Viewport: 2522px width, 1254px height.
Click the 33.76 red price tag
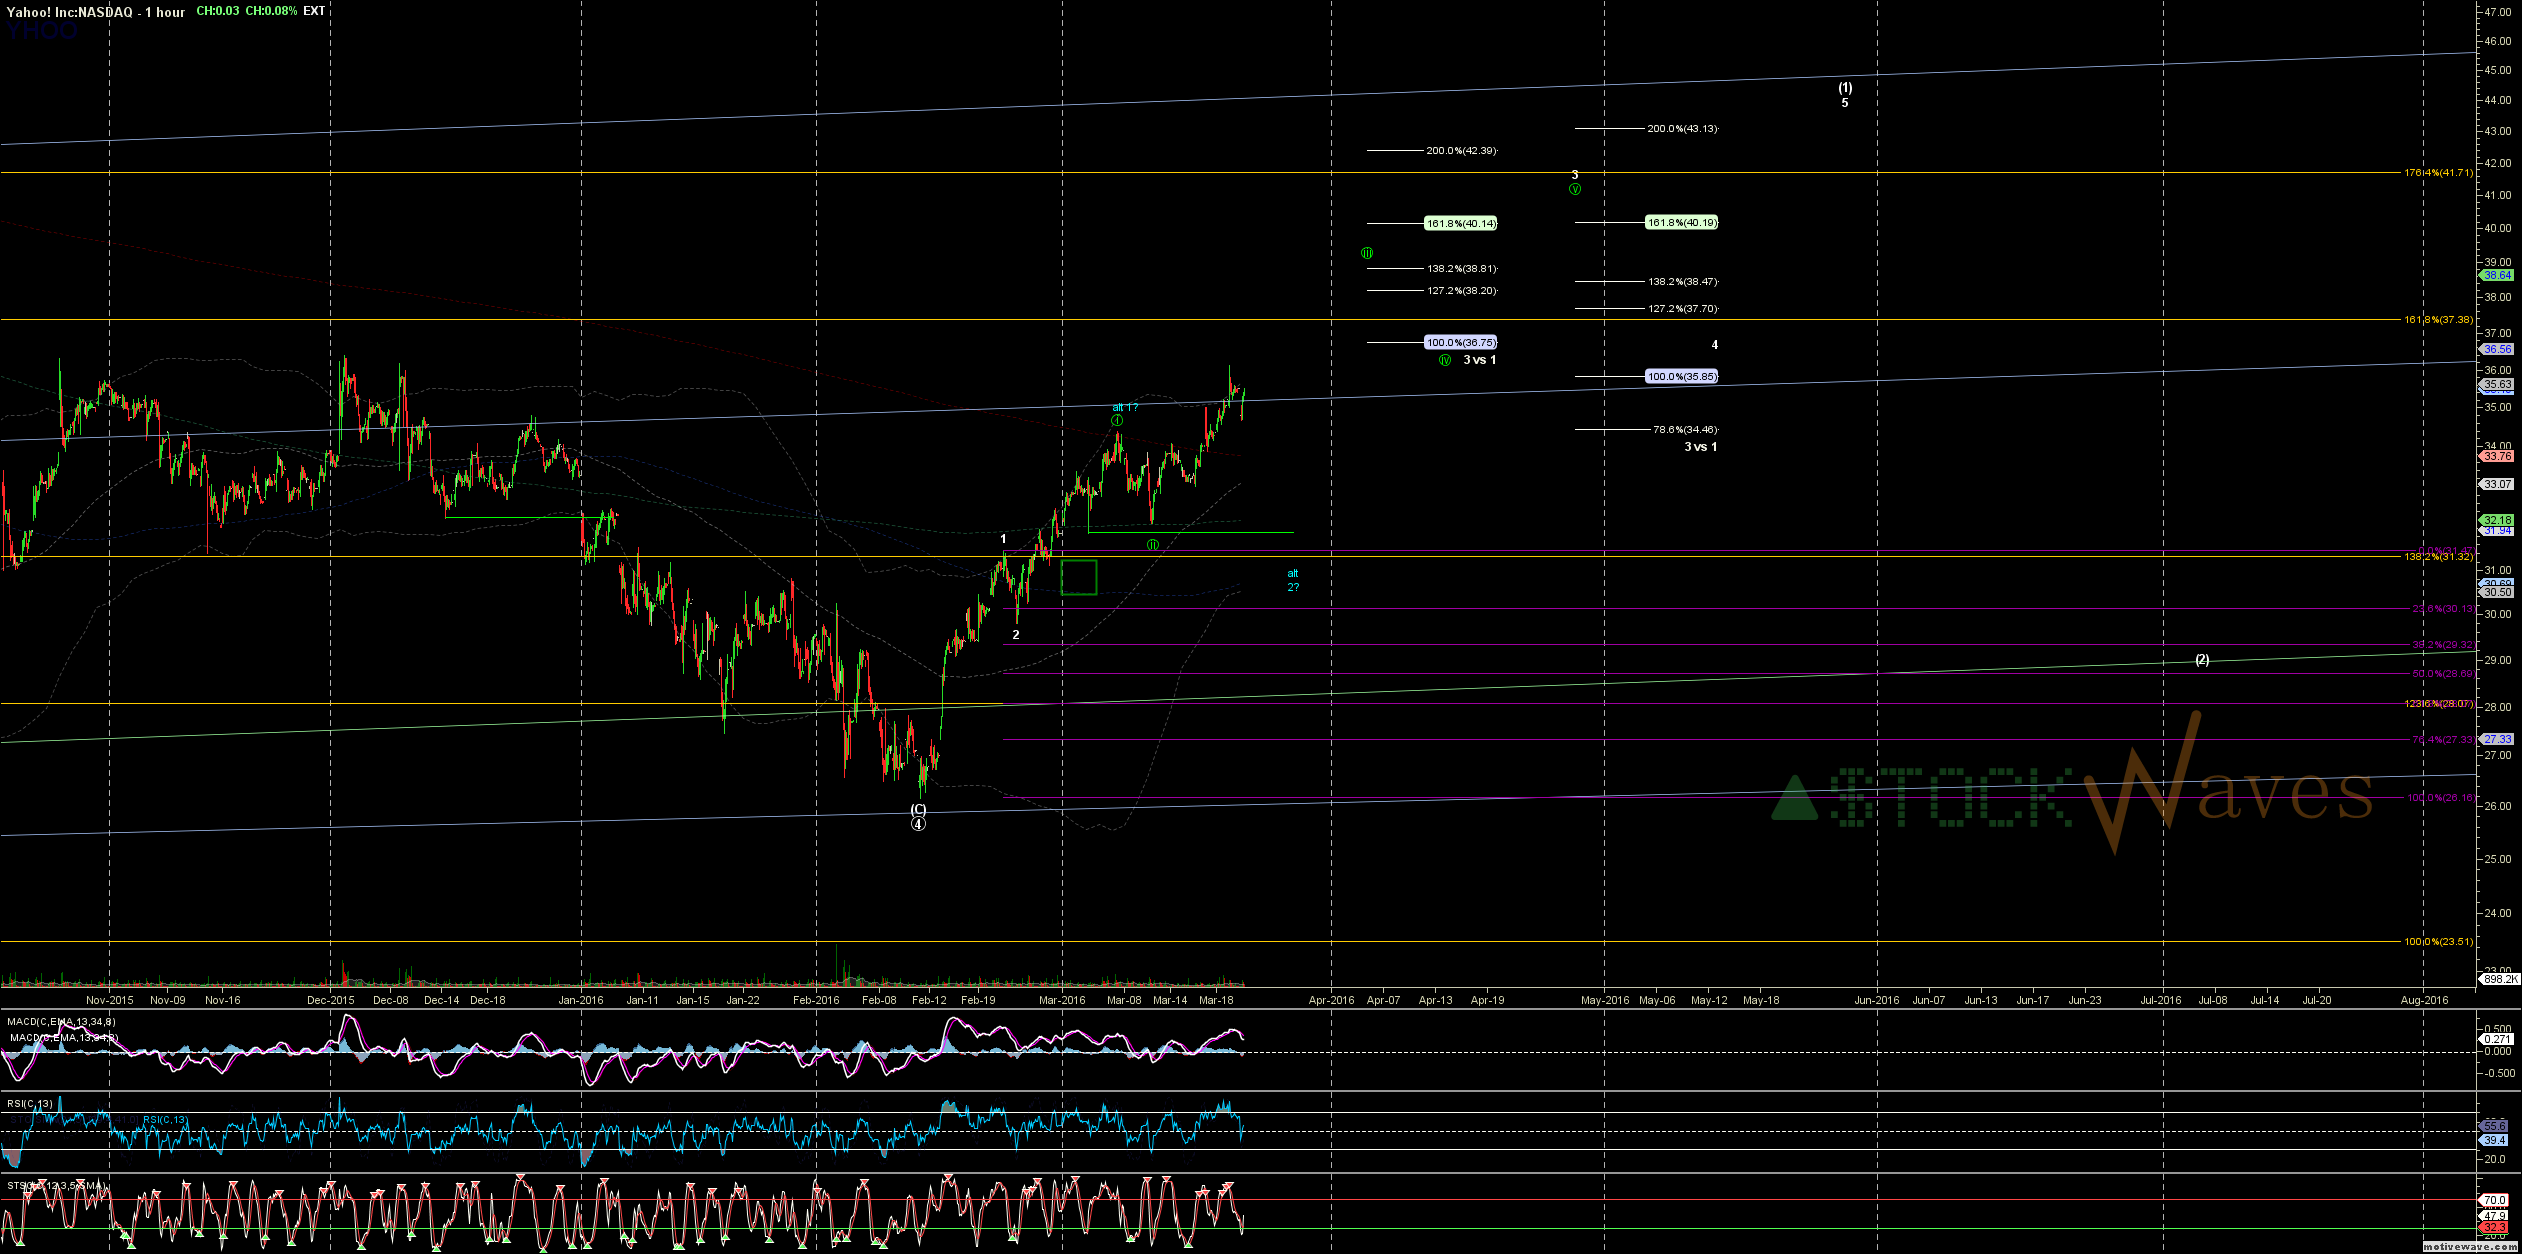2498,456
